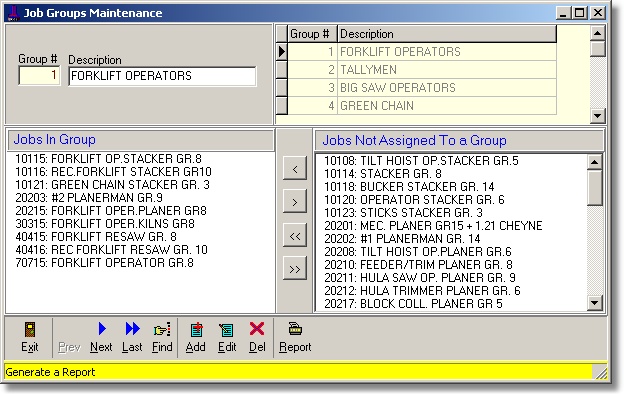Remove selected job with > button
Screen dimensions: 624x396
(295, 202)
